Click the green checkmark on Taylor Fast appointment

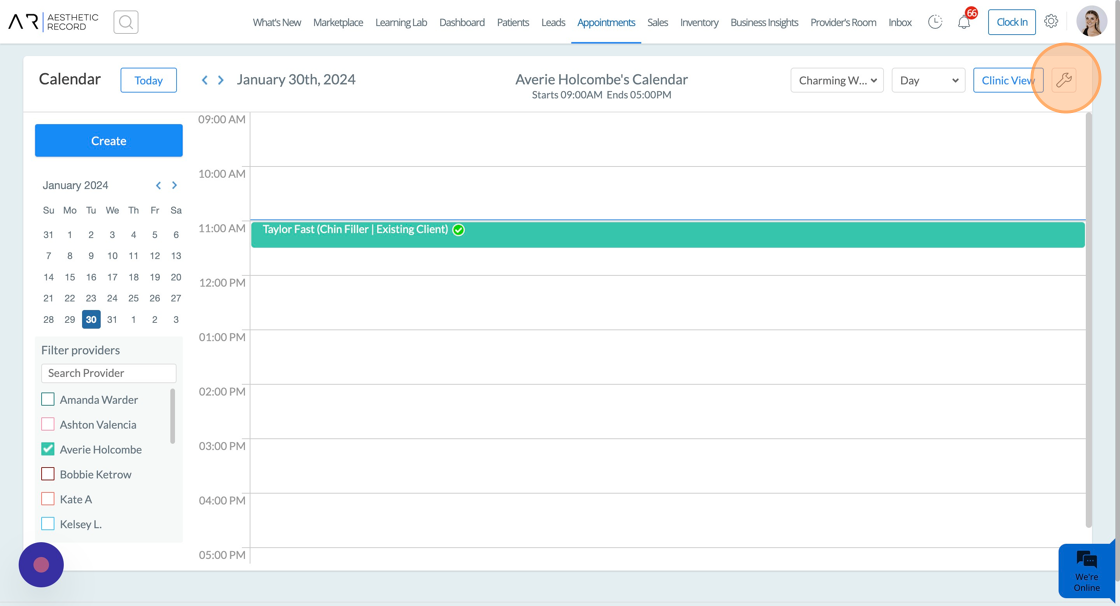(x=459, y=229)
